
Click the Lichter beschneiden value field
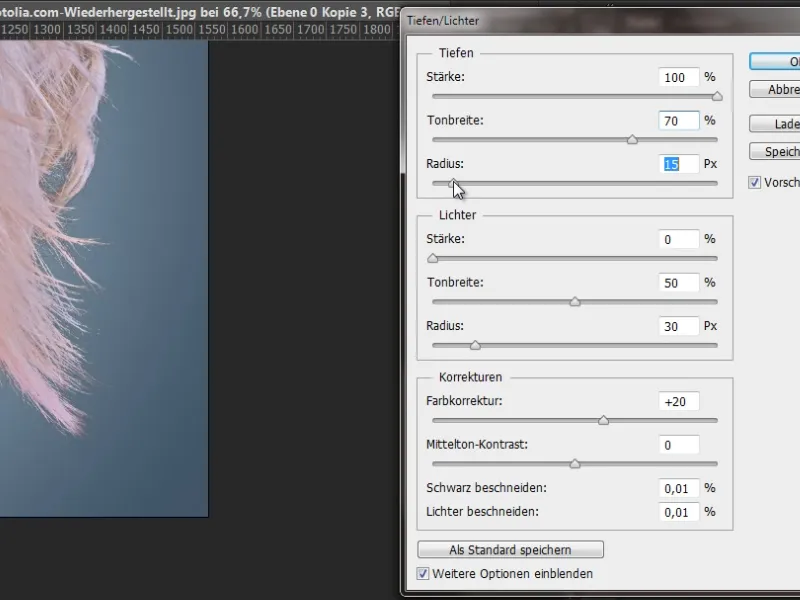[x=679, y=512]
